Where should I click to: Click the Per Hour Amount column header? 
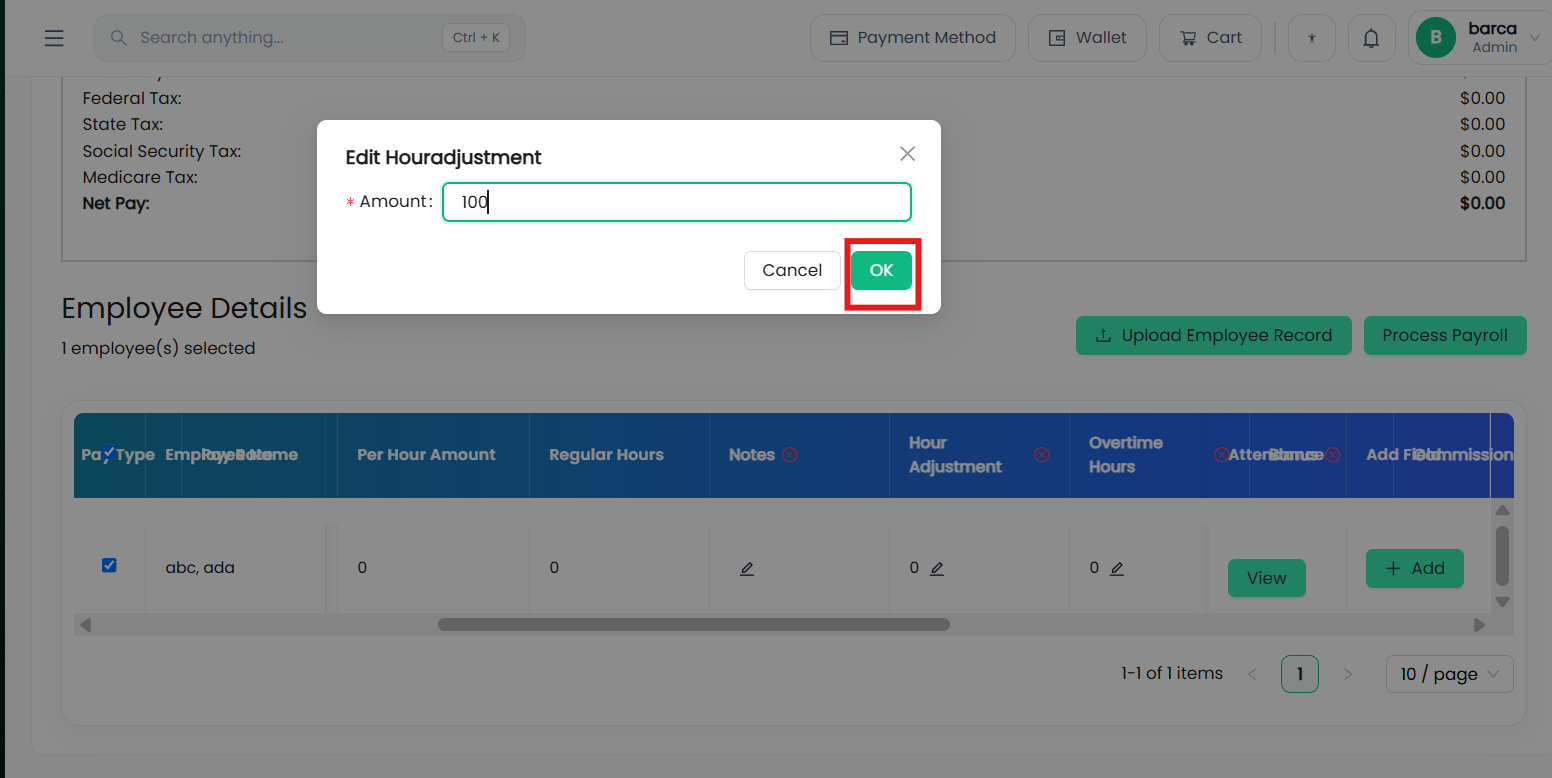(x=426, y=455)
